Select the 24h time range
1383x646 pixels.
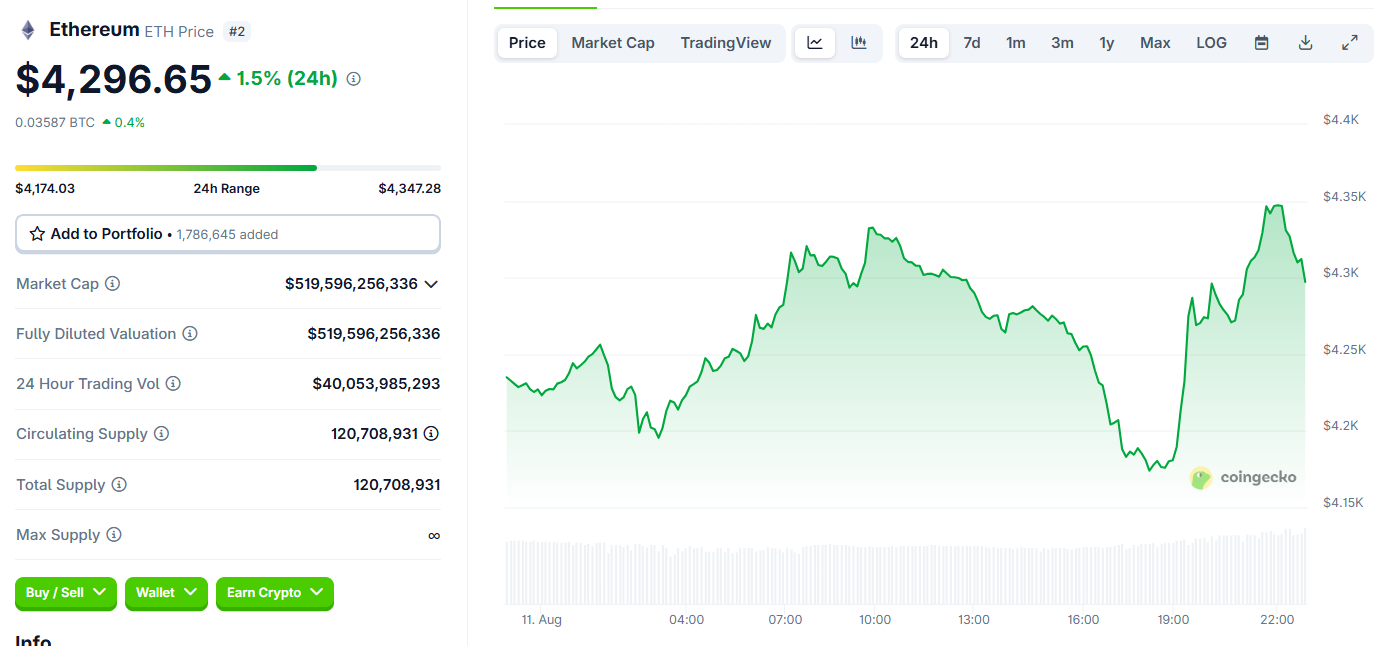click(924, 43)
